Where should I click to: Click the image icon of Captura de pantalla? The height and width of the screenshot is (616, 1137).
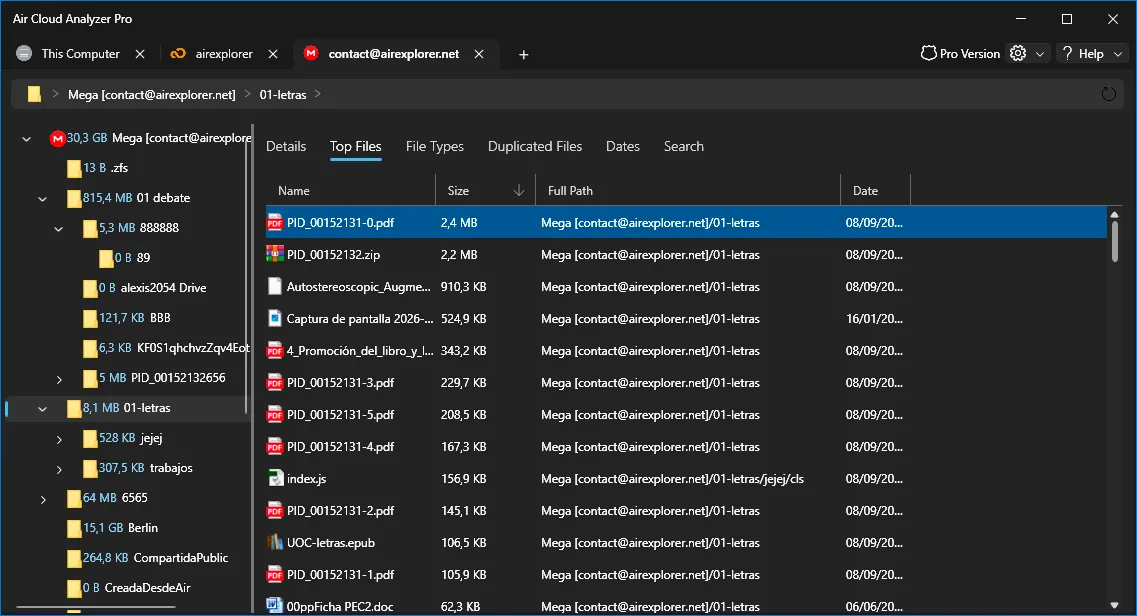click(x=274, y=318)
